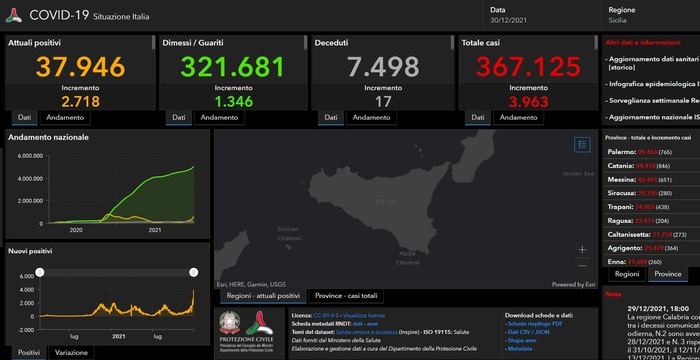Click the Italian Republic emblem in footer
700x360 pixels.
230,323
